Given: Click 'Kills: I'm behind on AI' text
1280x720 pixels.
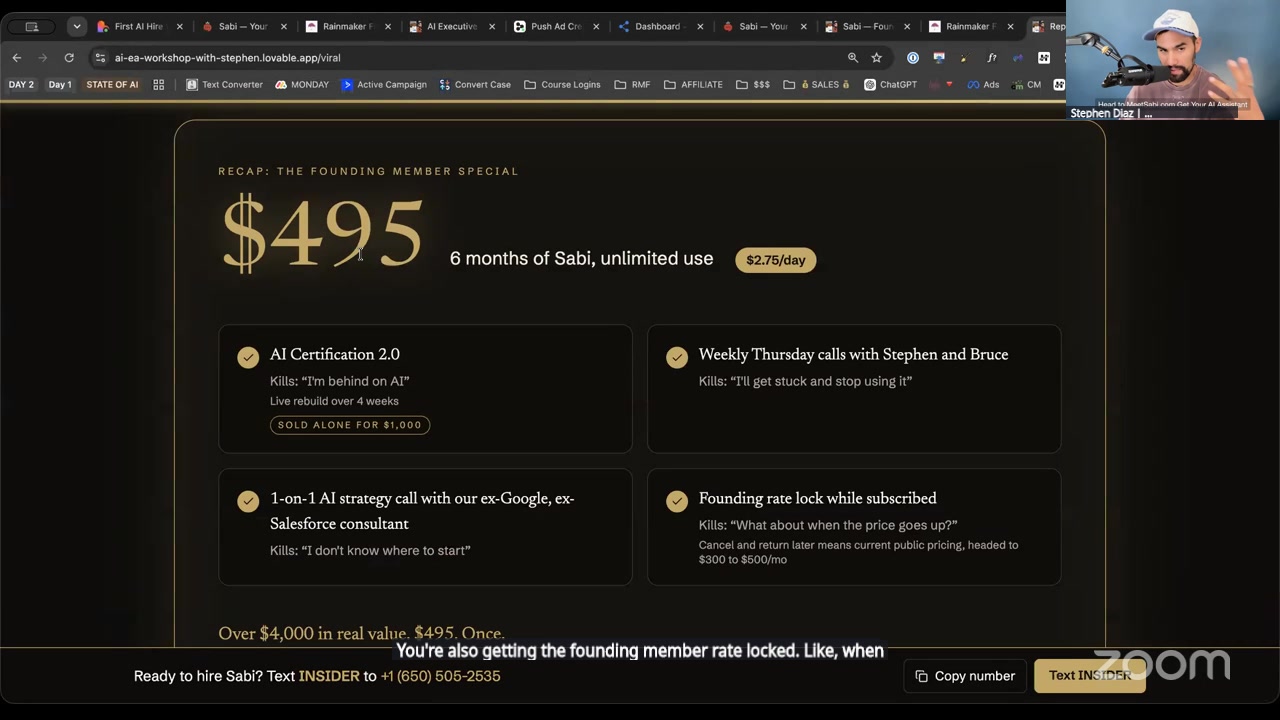Looking at the screenshot, I should click(x=339, y=381).
